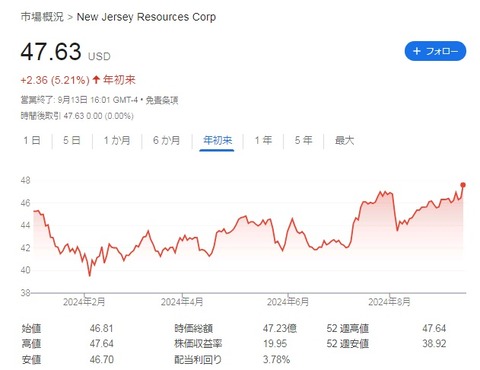Click the 株価収益率 value 19.95
Image resolution: width=480 pixels, height=370 pixels.
pos(275,343)
